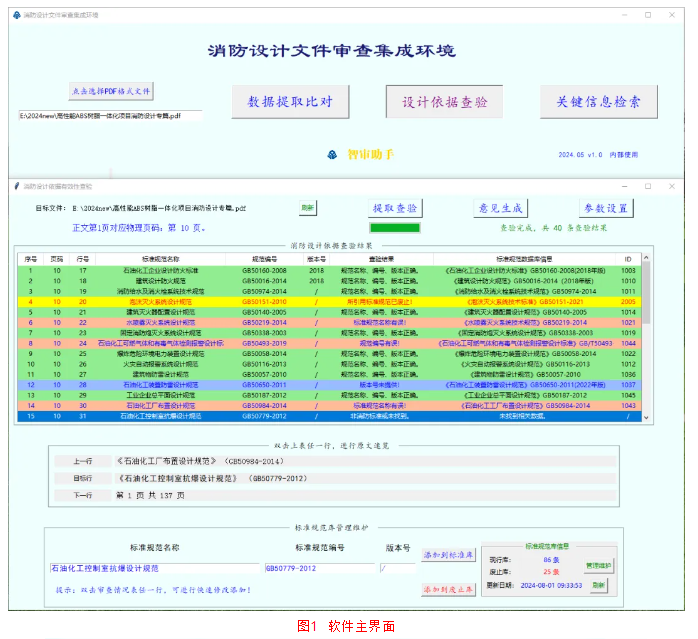This screenshot has width=698, height=639.
Task: Click the update date 2024-08-01 09:33:53
Action: (552, 586)
